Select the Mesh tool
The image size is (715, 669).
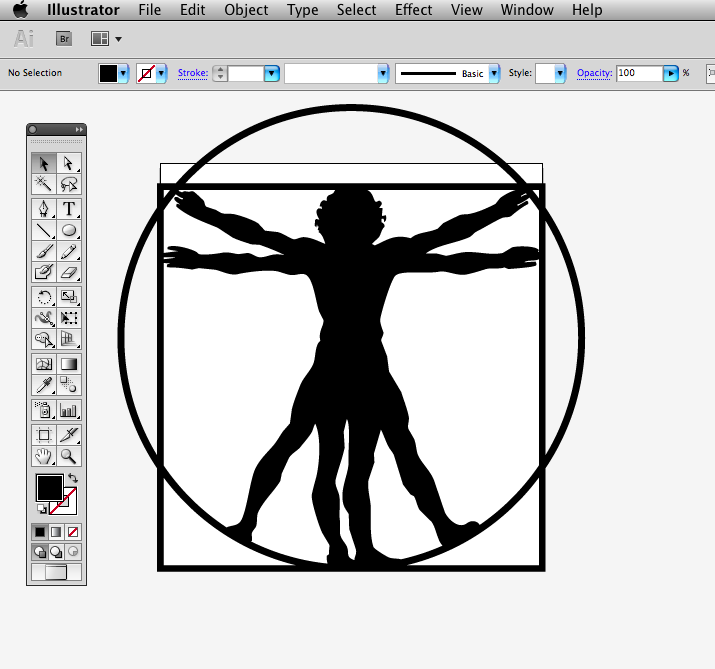pos(44,364)
